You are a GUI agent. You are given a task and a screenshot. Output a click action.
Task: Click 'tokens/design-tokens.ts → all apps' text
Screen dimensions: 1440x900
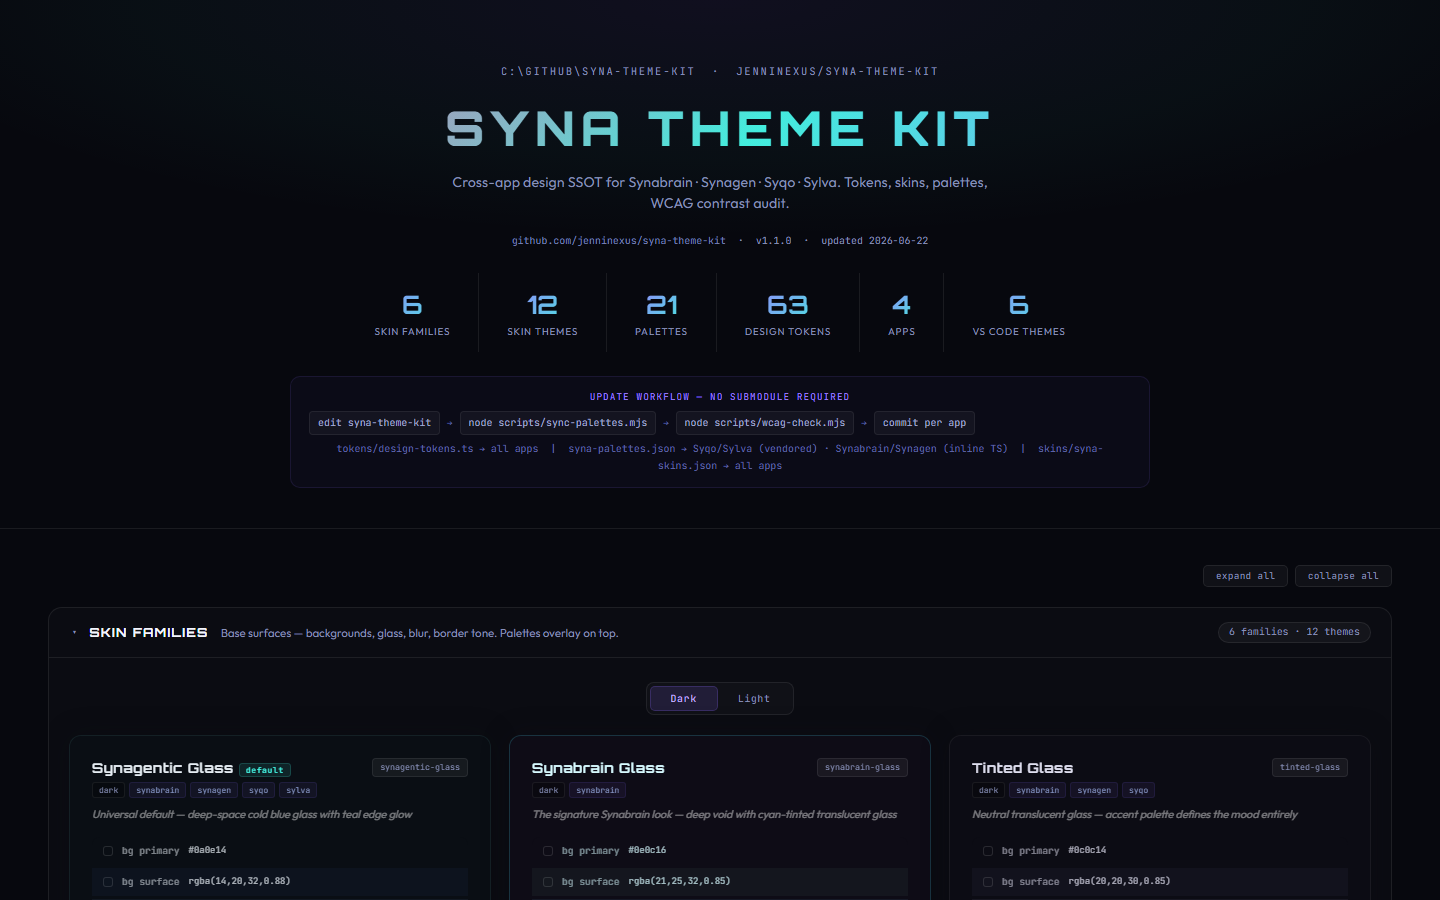click(x=437, y=449)
